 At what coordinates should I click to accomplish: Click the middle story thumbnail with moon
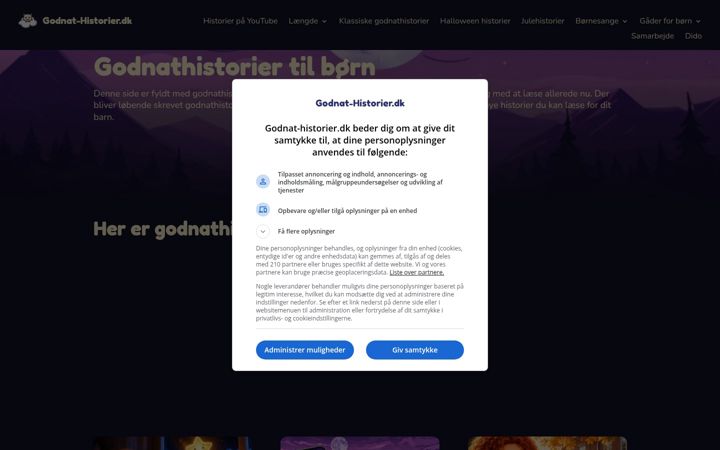tap(360, 443)
